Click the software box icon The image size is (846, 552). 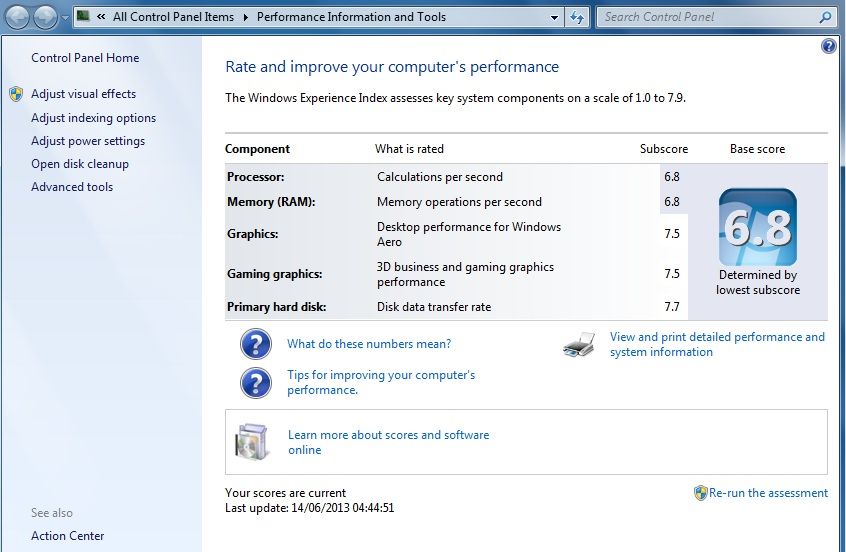(251, 442)
